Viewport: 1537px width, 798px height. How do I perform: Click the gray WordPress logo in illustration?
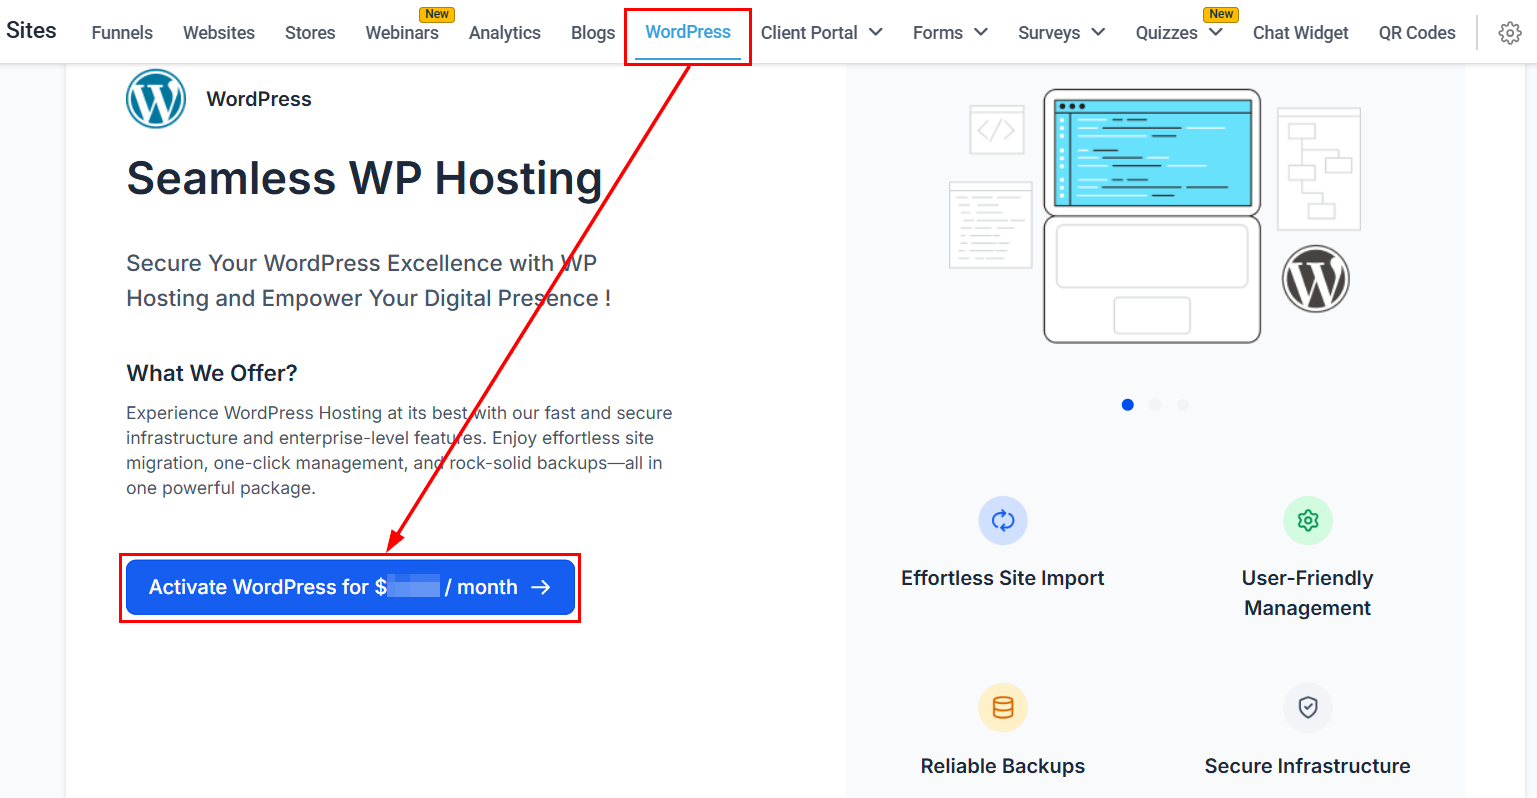[1315, 279]
